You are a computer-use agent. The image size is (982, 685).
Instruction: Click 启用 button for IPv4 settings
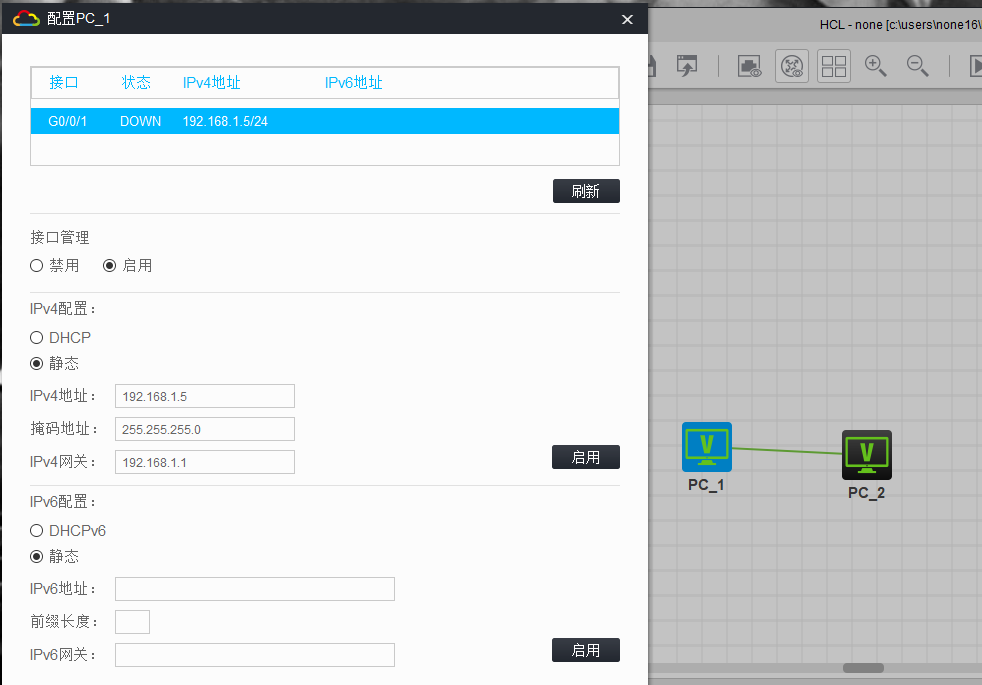pyautogui.click(x=586, y=457)
